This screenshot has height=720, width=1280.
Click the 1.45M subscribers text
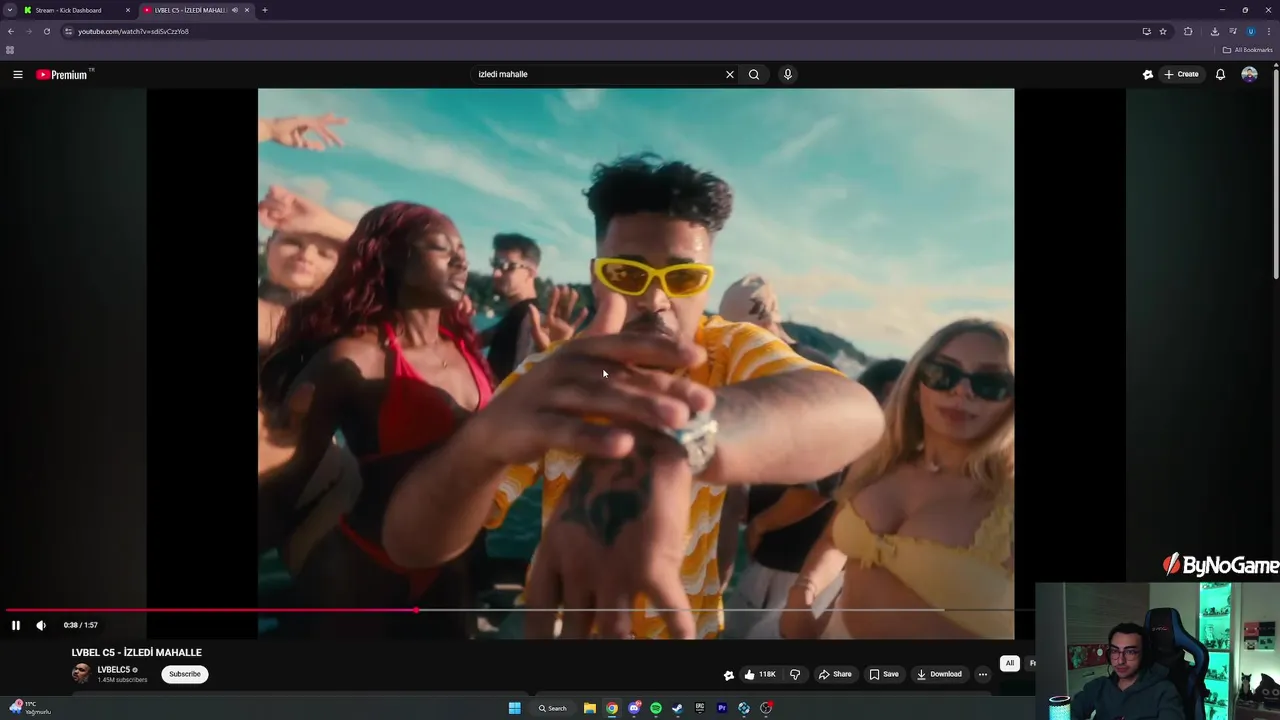(122, 680)
